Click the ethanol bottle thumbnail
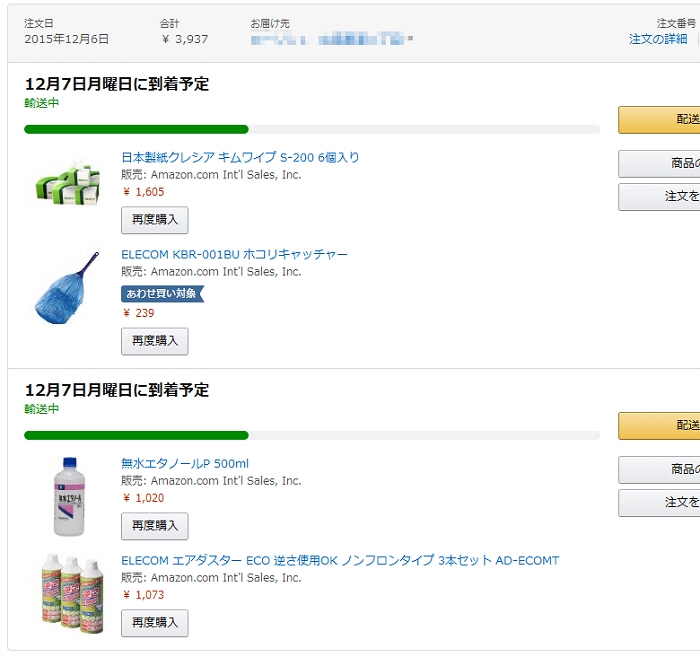This screenshot has height=657, width=700. coord(69,496)
